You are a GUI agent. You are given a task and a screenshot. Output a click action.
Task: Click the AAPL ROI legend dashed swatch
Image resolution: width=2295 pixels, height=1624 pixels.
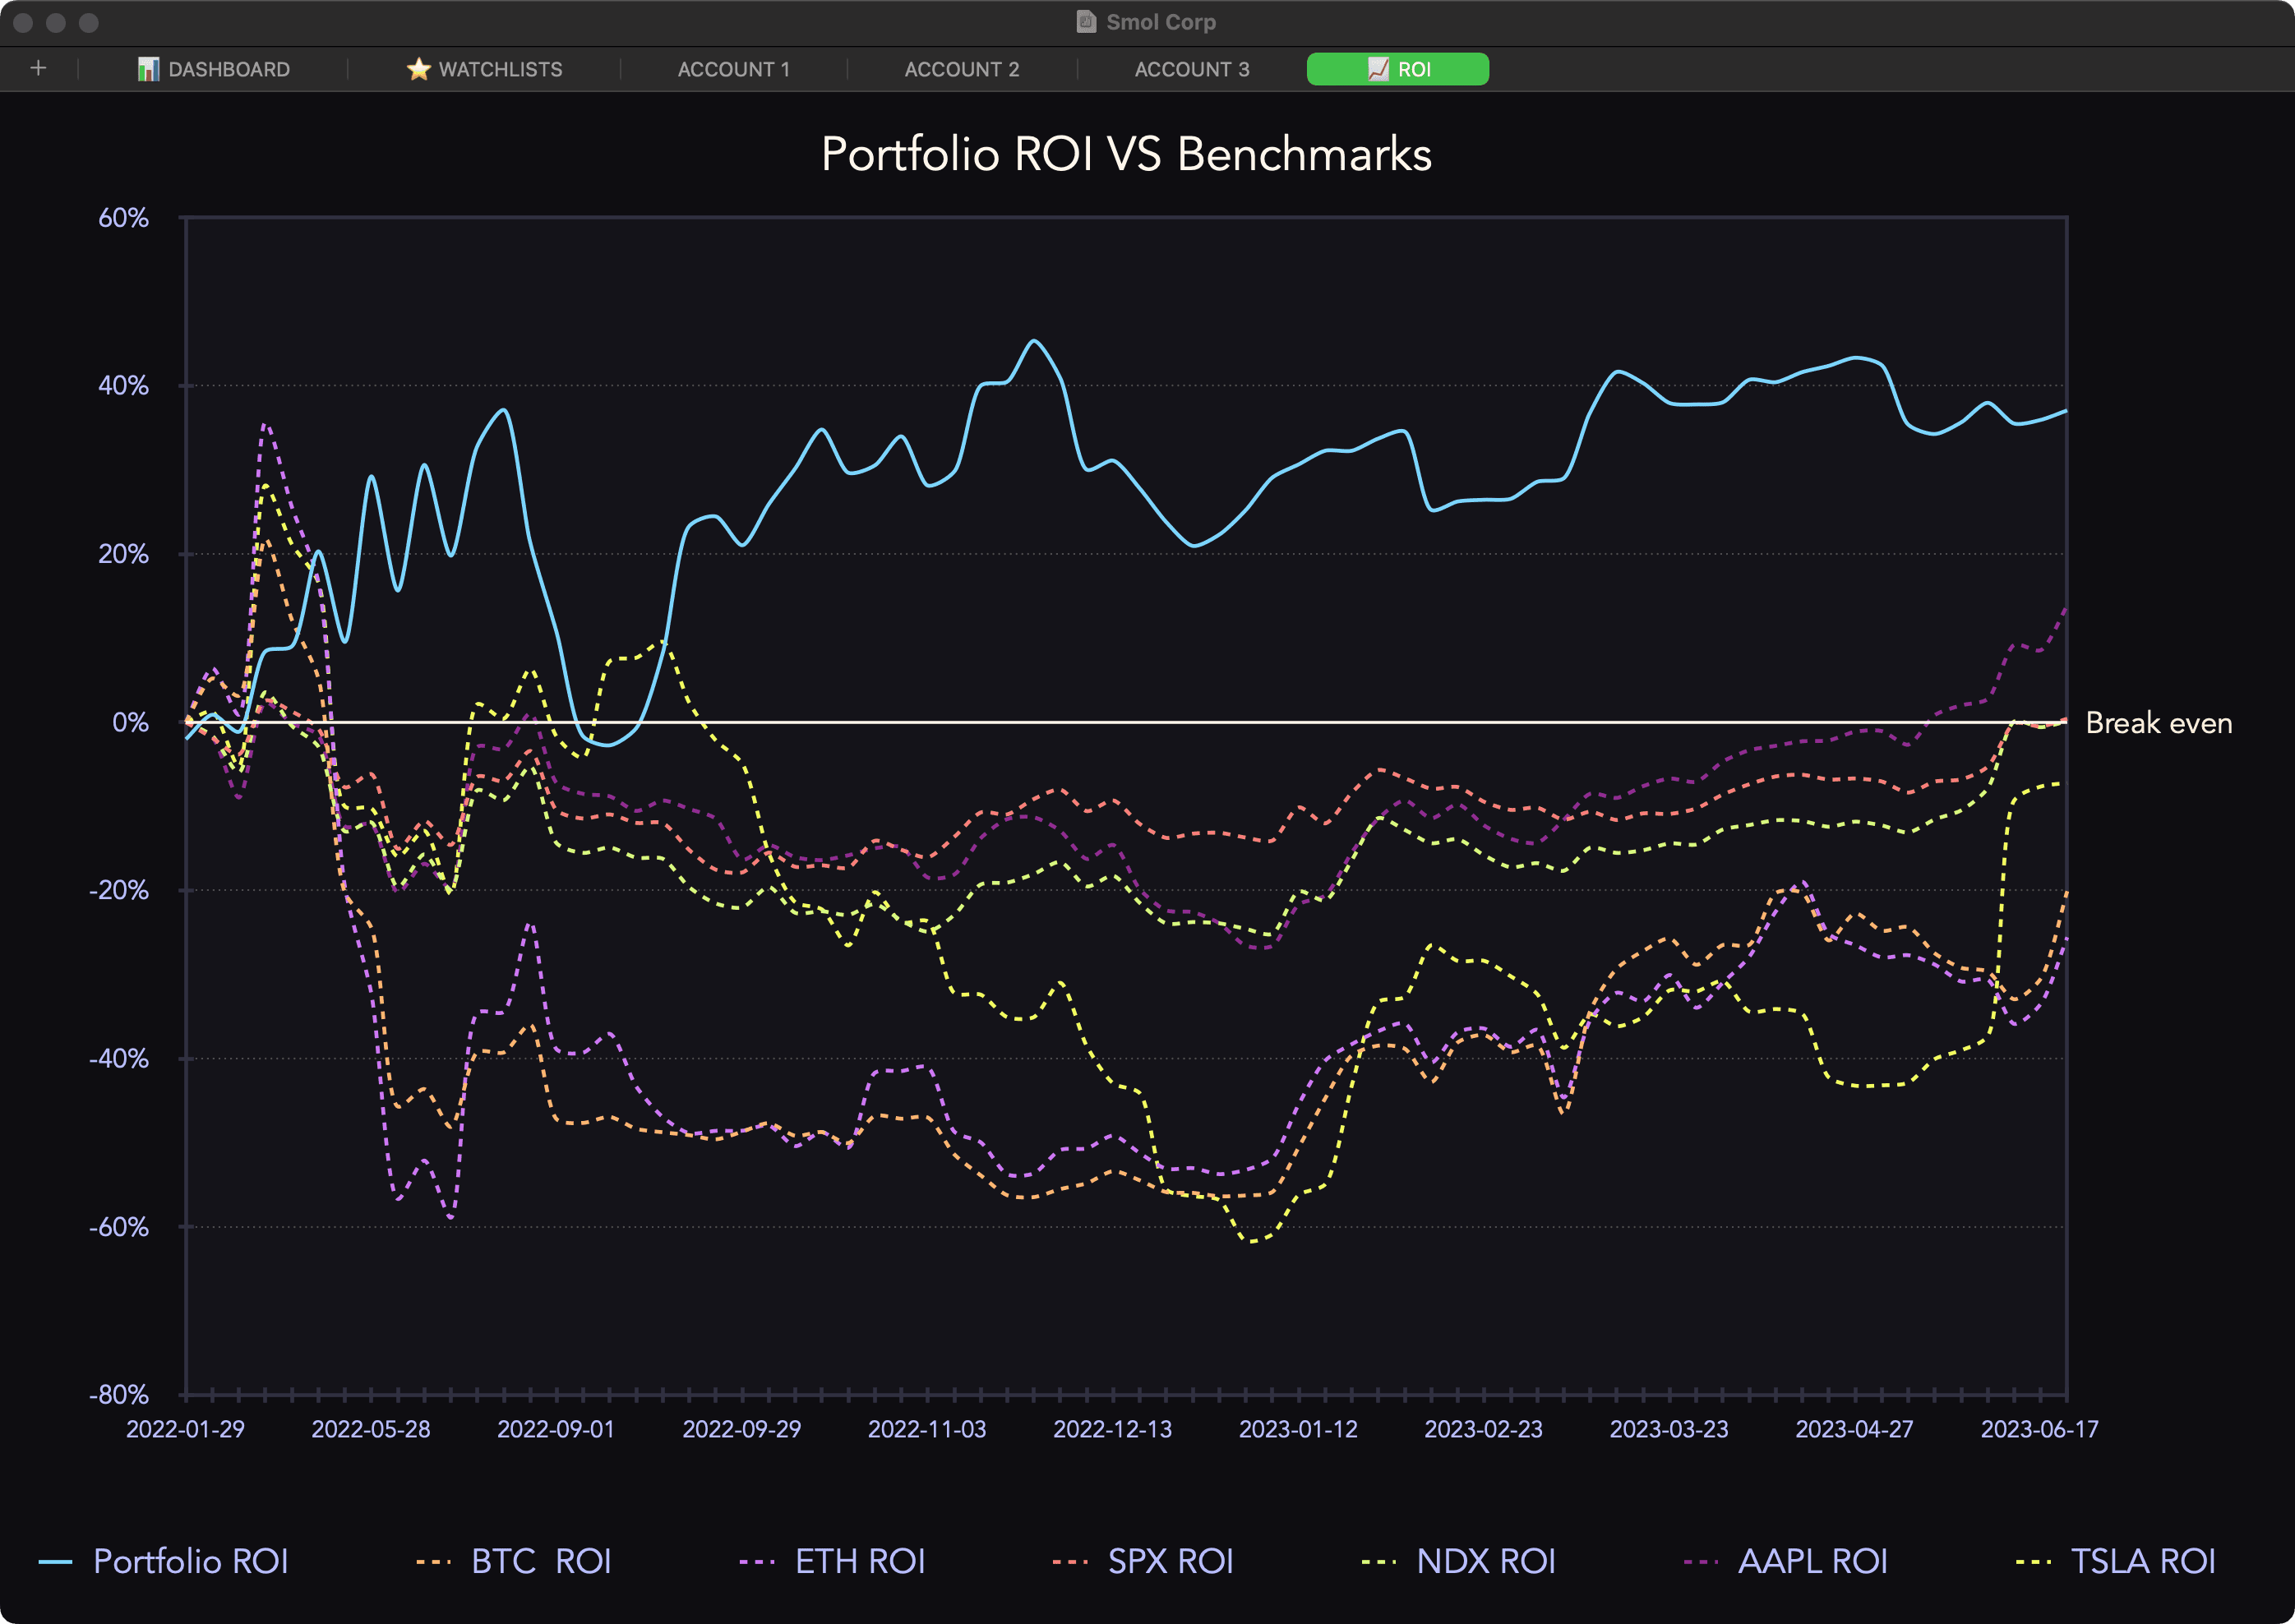point(1701,1562)
